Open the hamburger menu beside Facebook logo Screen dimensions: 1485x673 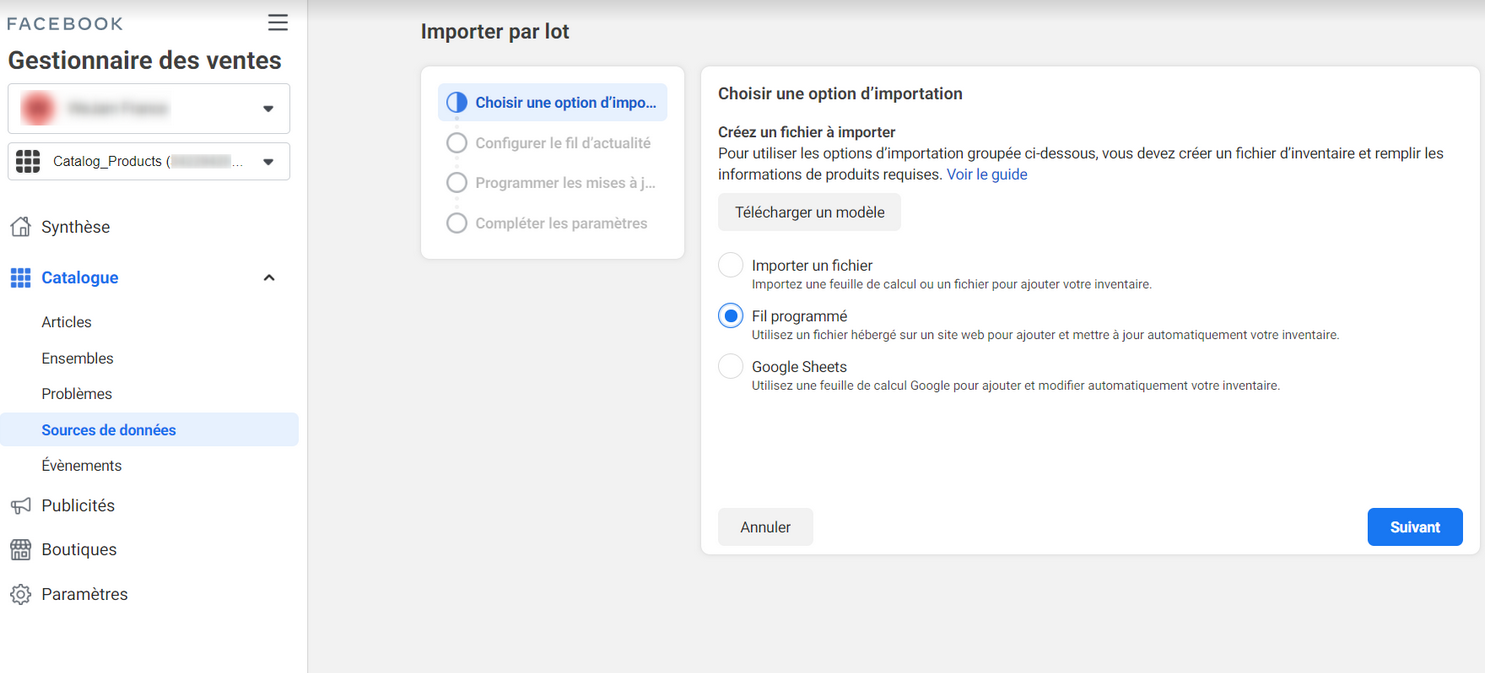click(278, 23)
